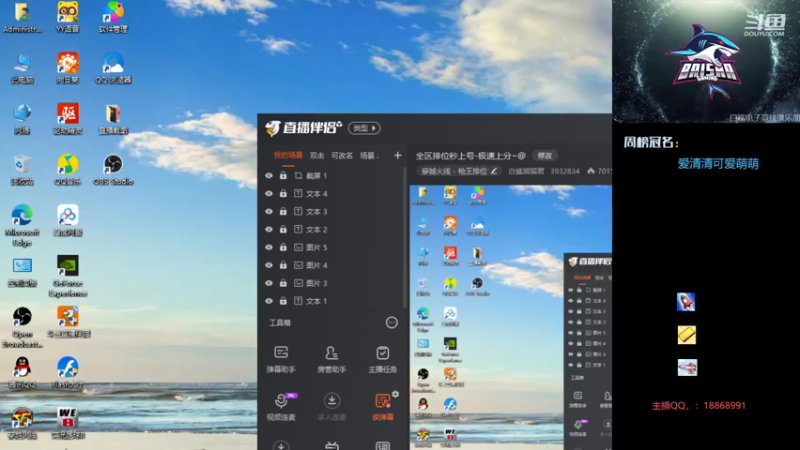Open the 弹幕助手 tool
The height and width of the screenshot is (450, 800).
coord(281,359)
